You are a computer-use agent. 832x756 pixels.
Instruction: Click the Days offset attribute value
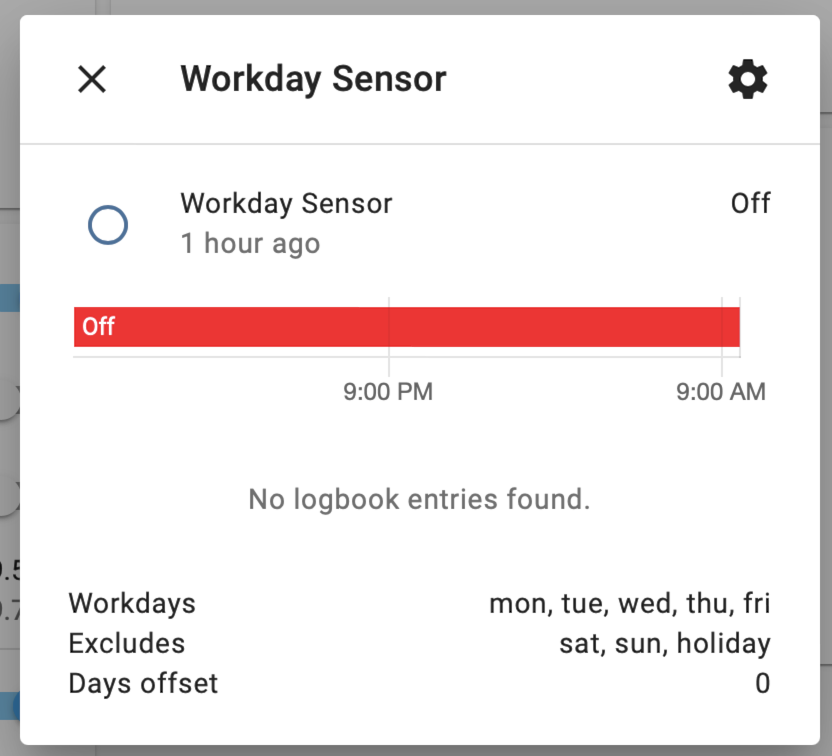point(763,683)
